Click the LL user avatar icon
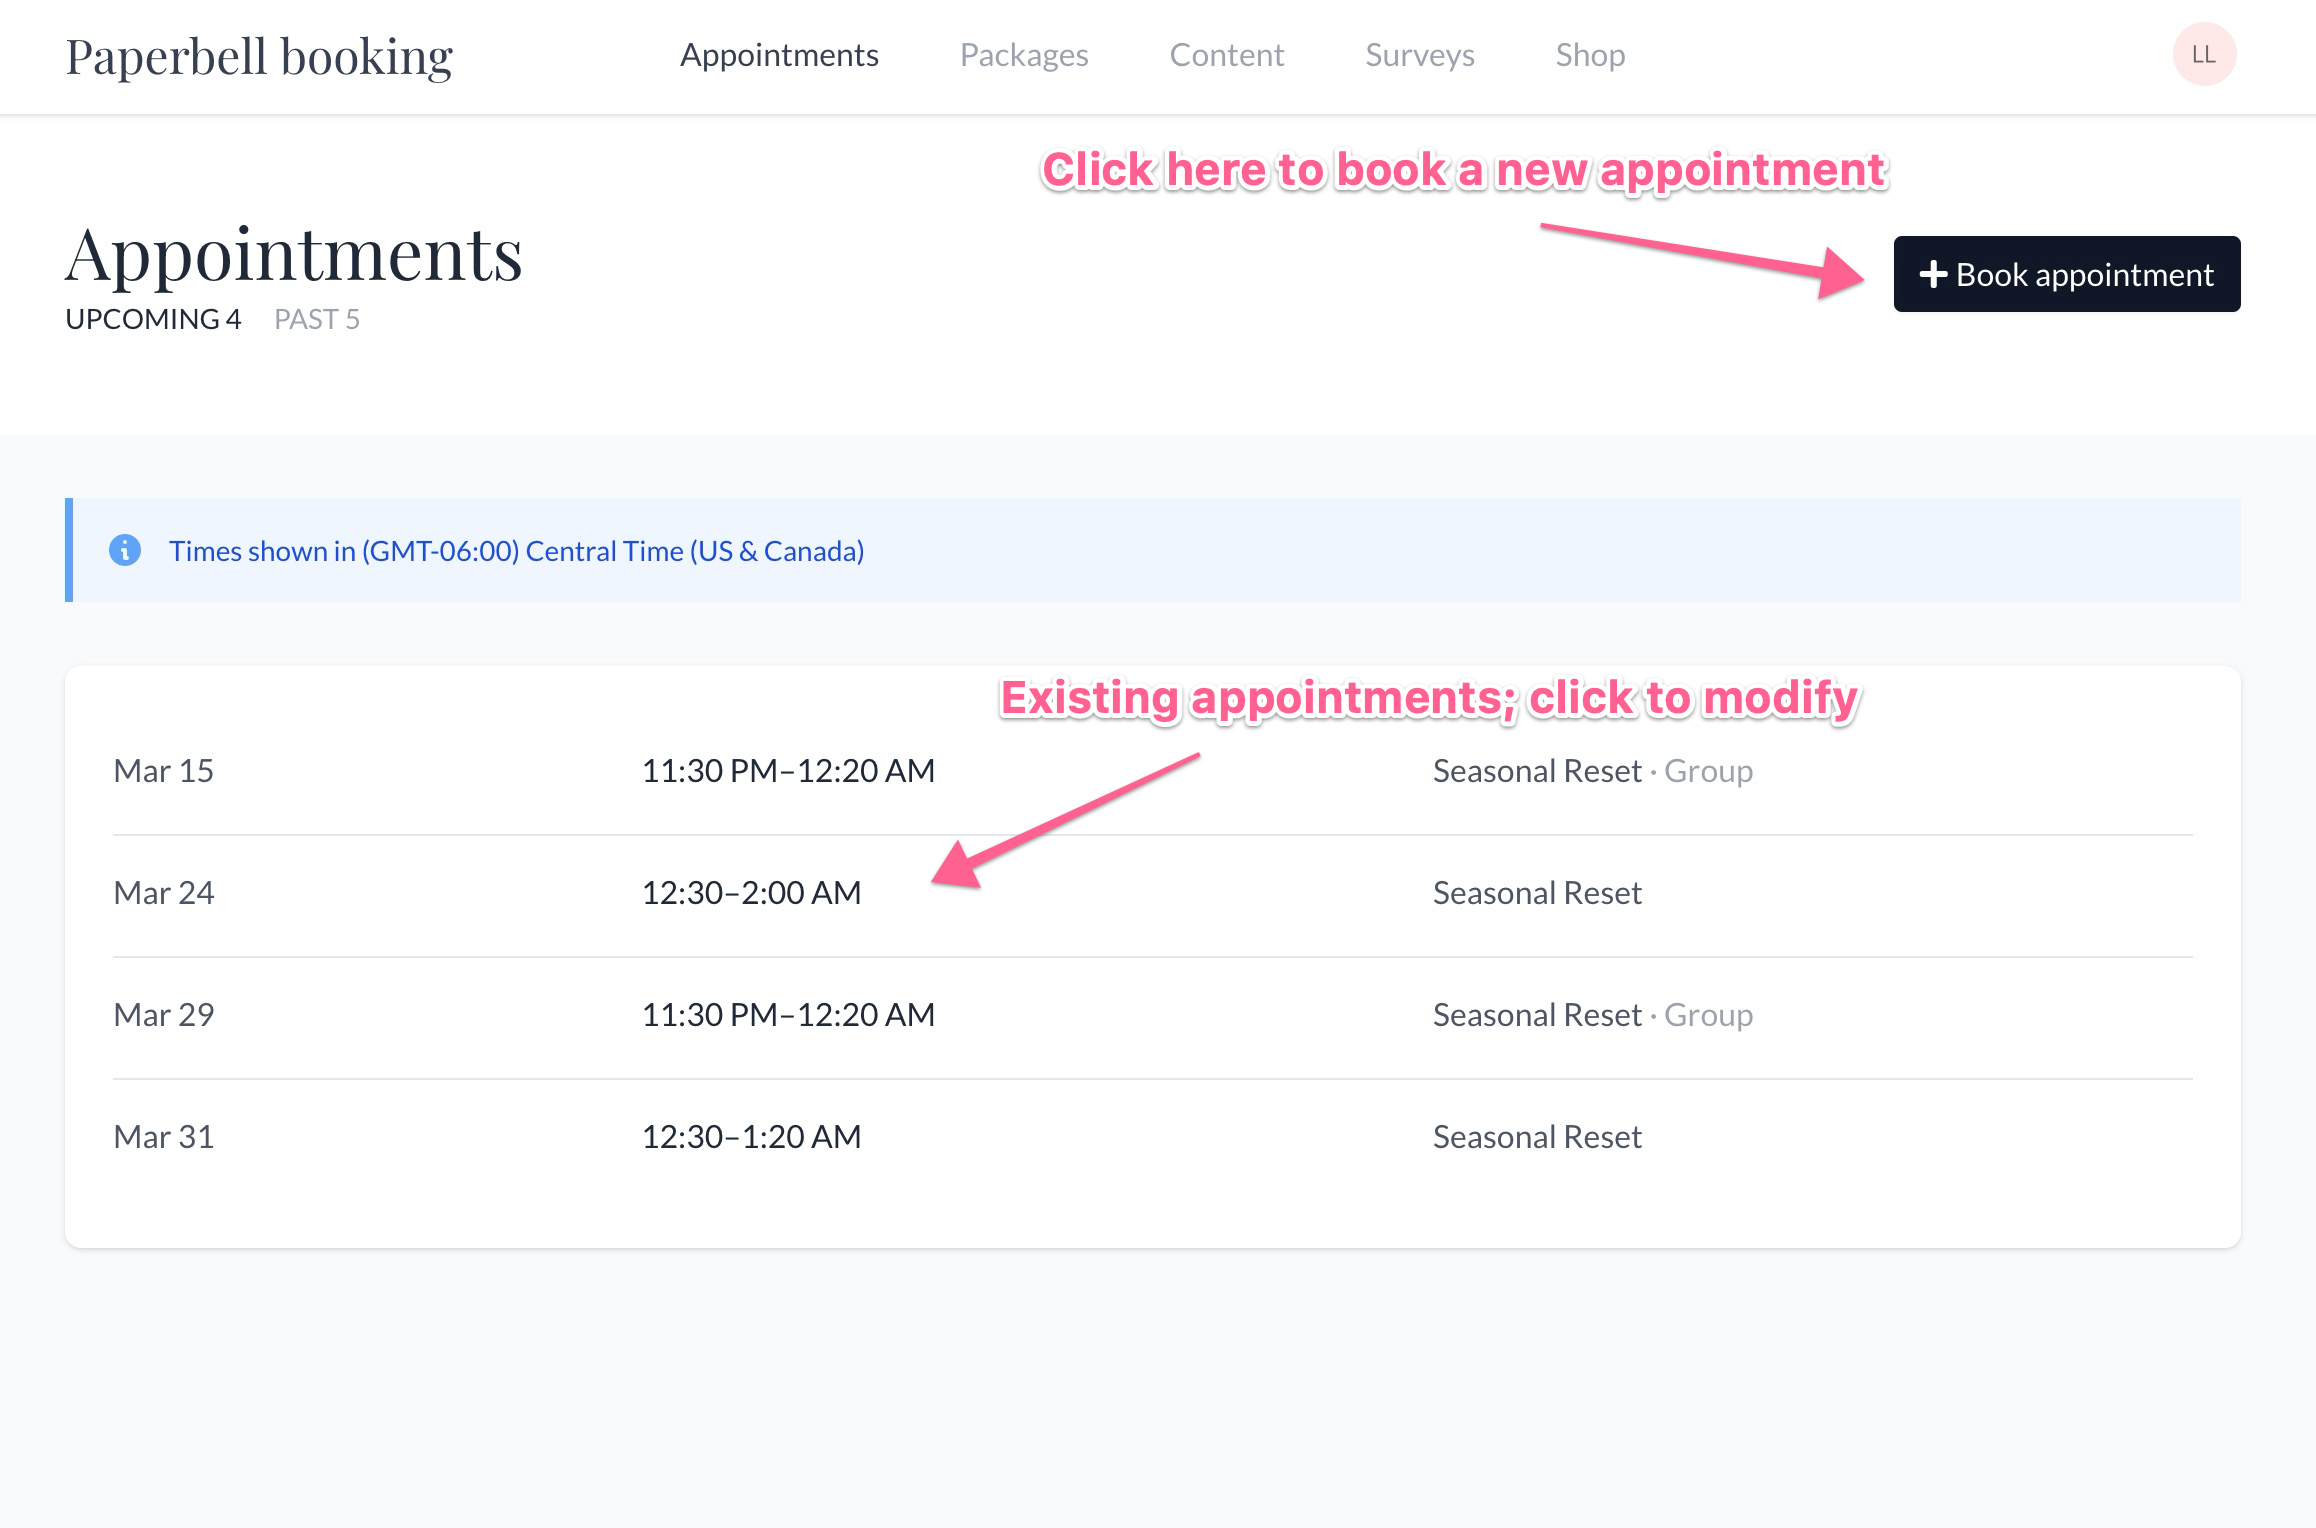2316x1528 pixels. click(x=2204, y=55)
